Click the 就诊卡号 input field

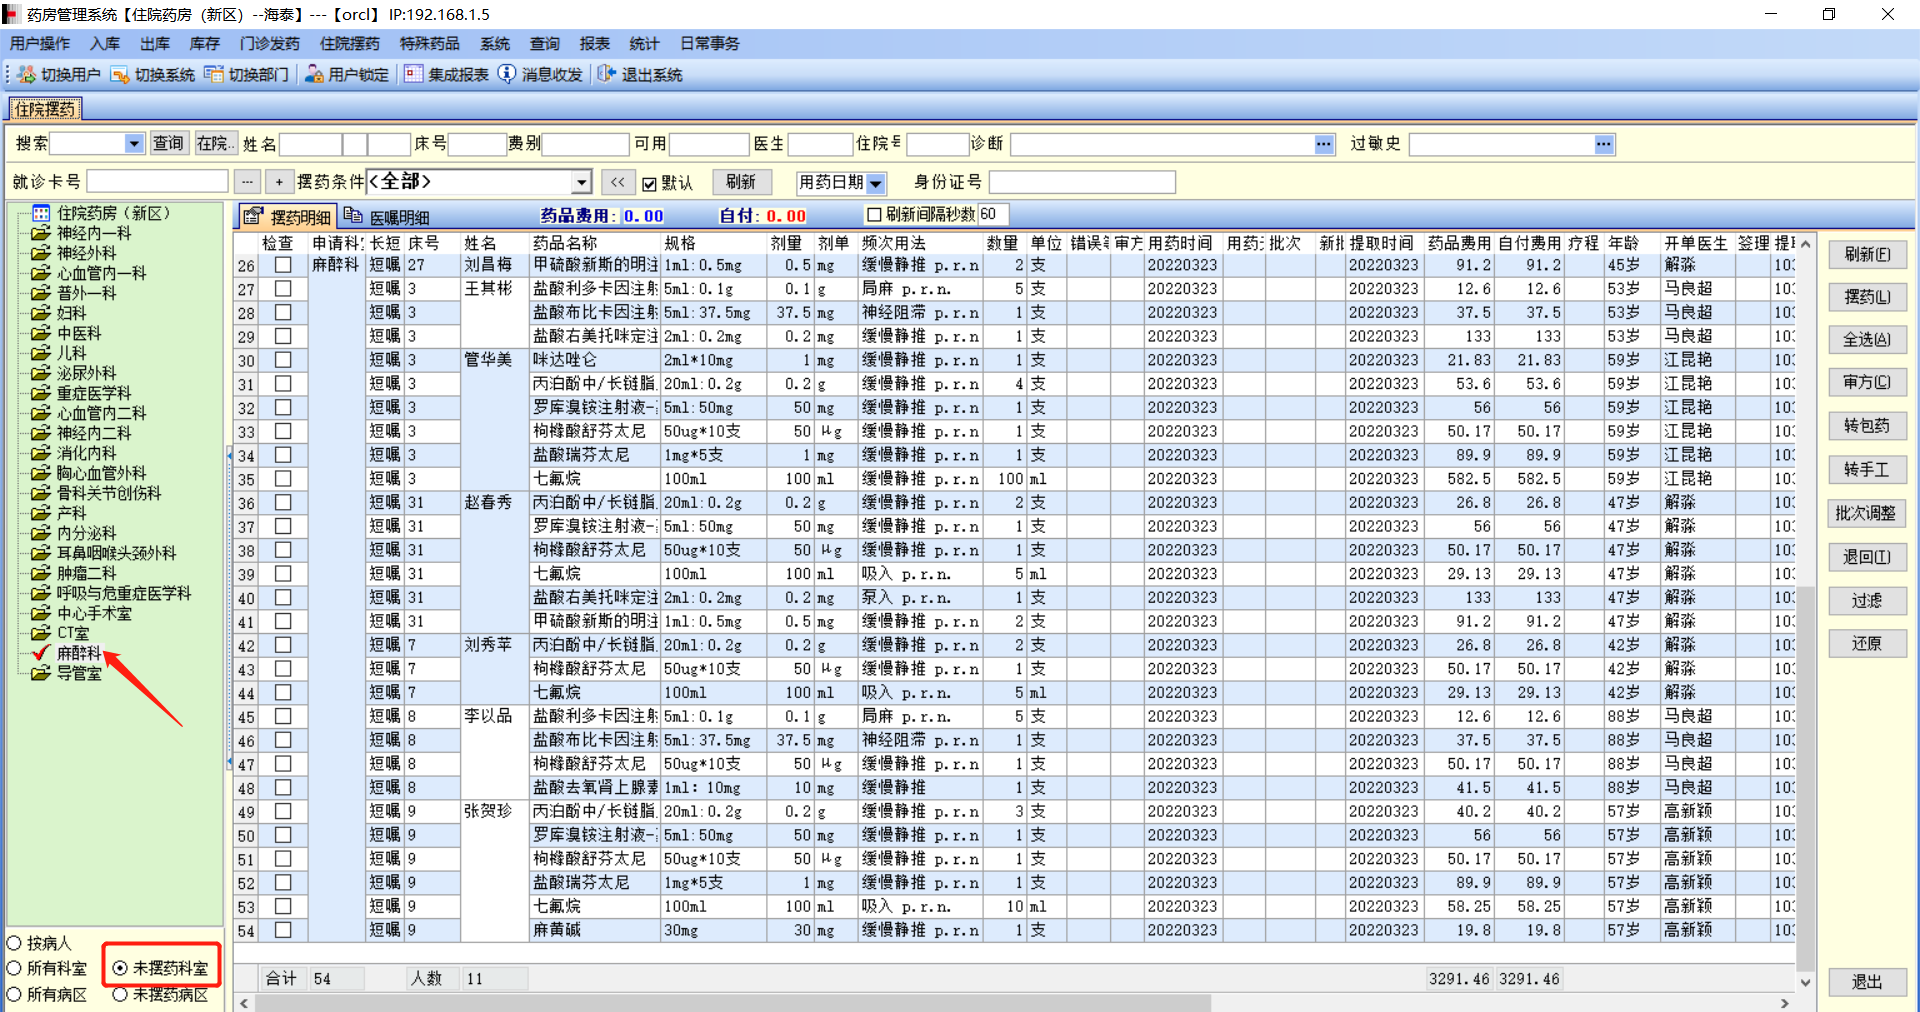pyautogui.click(x=158, y=182)
